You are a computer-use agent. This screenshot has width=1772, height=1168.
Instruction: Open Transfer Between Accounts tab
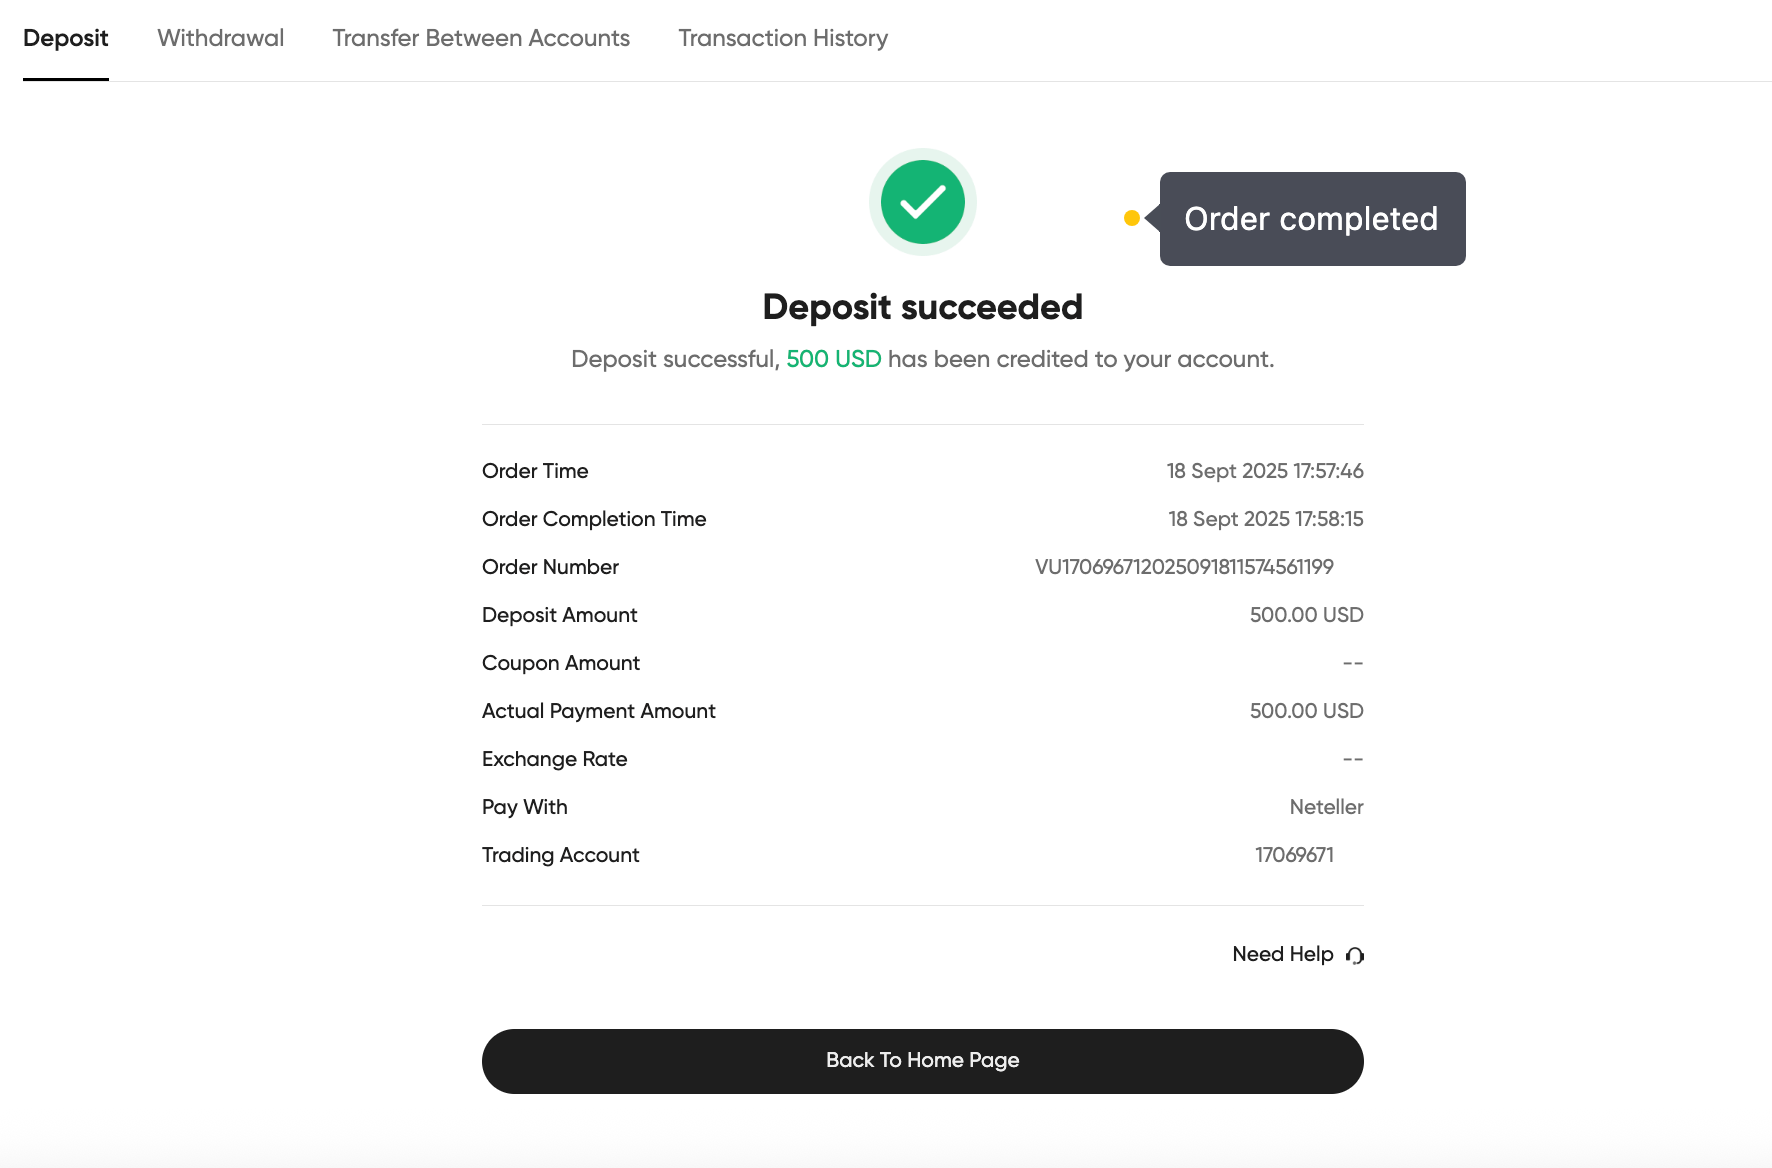coord(481,38)
